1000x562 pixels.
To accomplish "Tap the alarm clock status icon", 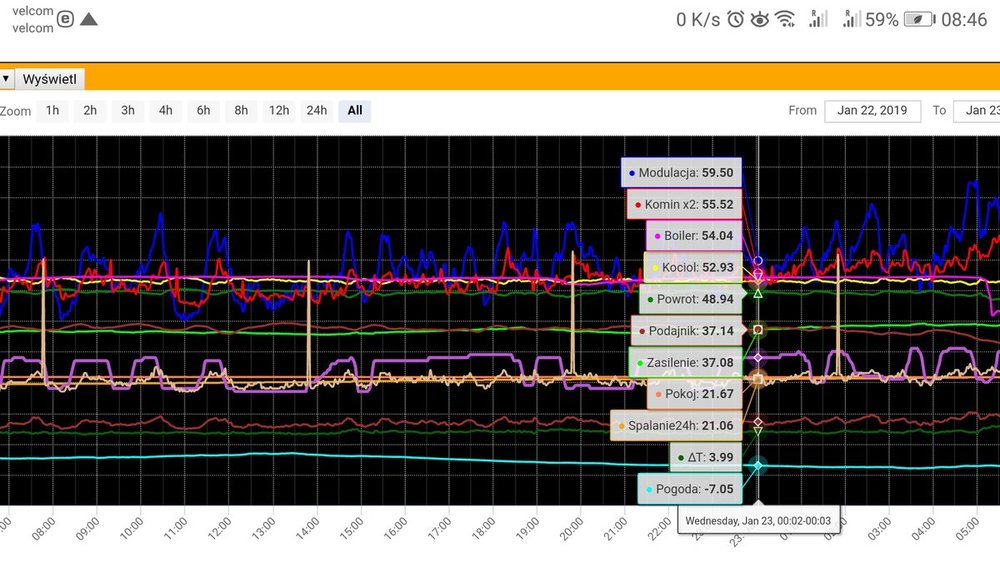I will (736, 19).
